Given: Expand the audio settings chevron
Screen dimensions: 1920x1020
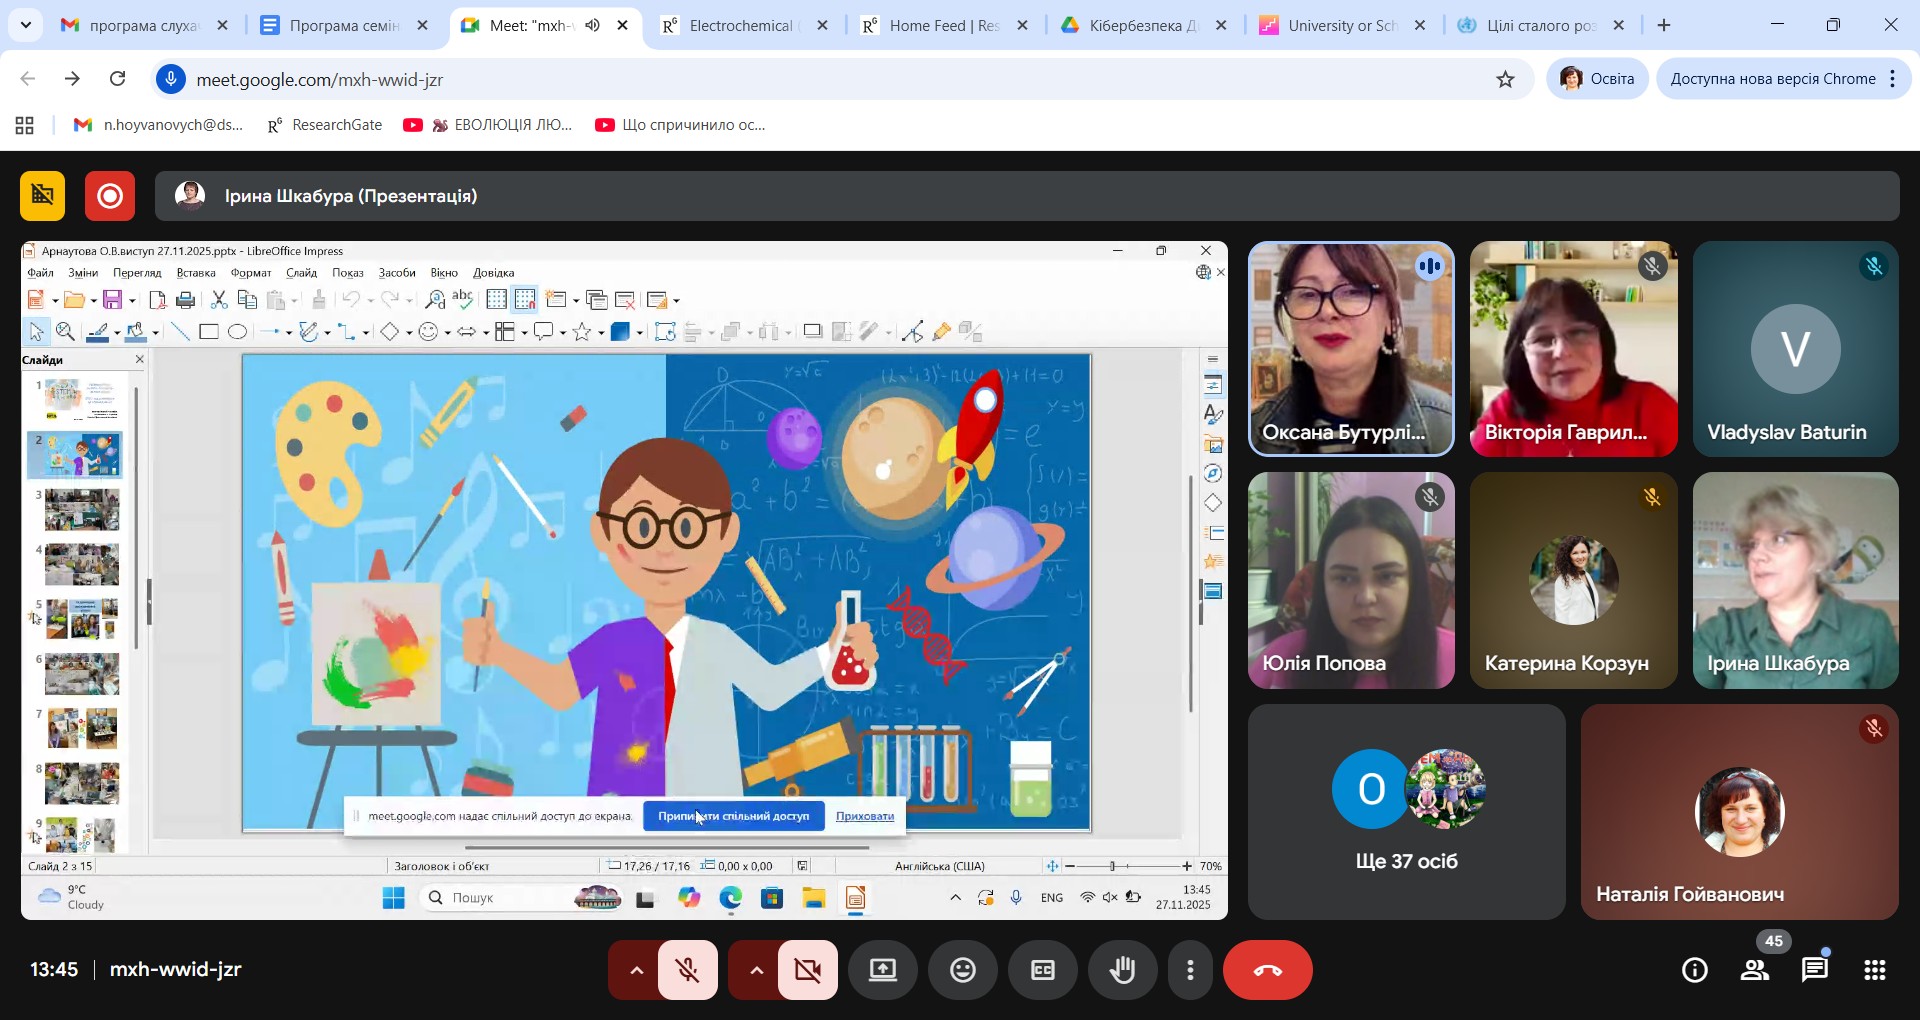Looking at the screenshot, I should point(636,970).
